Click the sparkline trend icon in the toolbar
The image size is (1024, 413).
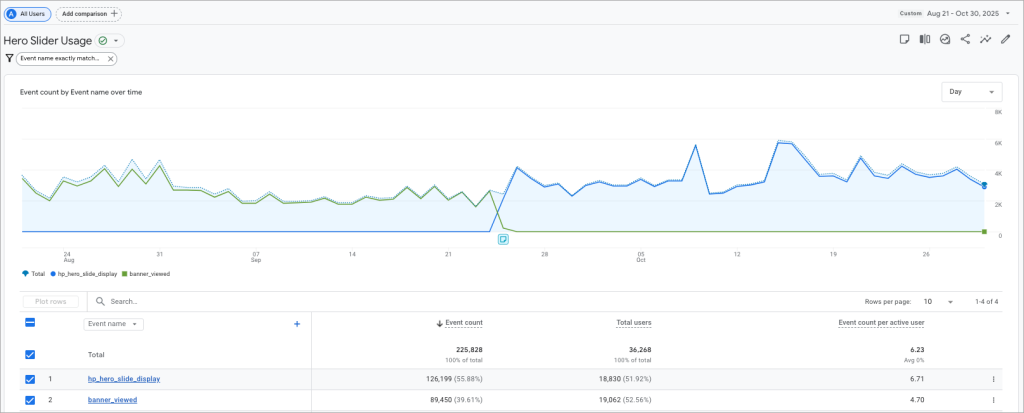985,40
